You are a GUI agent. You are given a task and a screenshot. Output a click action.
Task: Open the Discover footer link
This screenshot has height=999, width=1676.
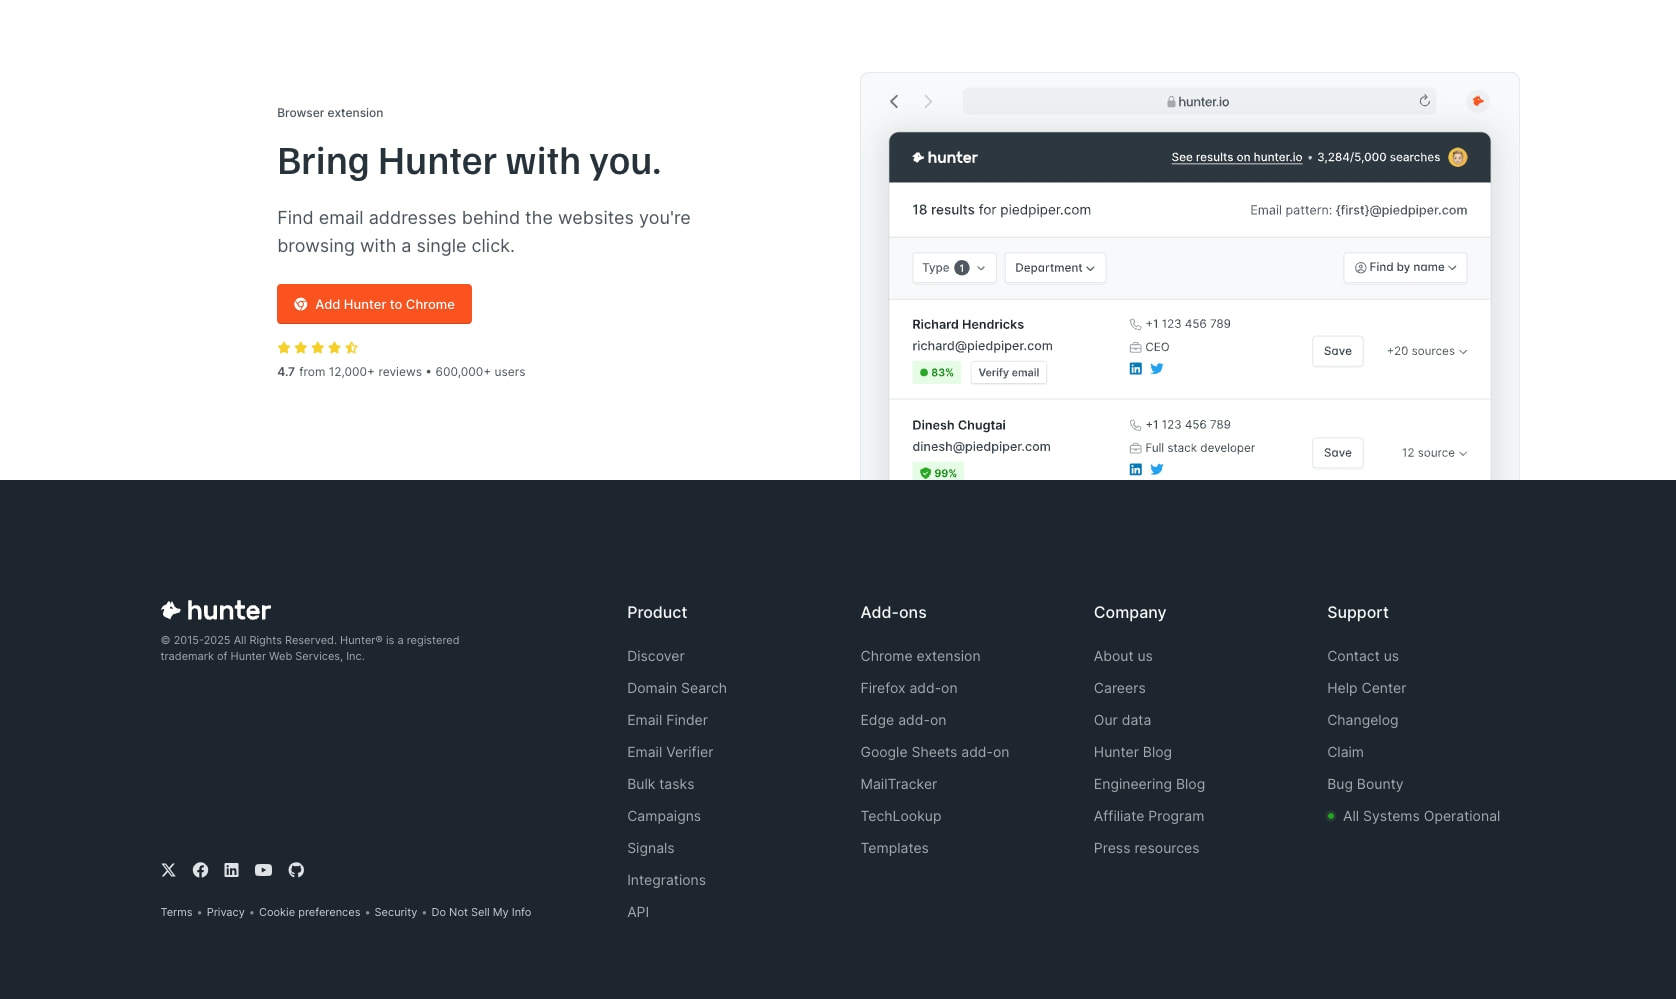[x=656, y=656]
